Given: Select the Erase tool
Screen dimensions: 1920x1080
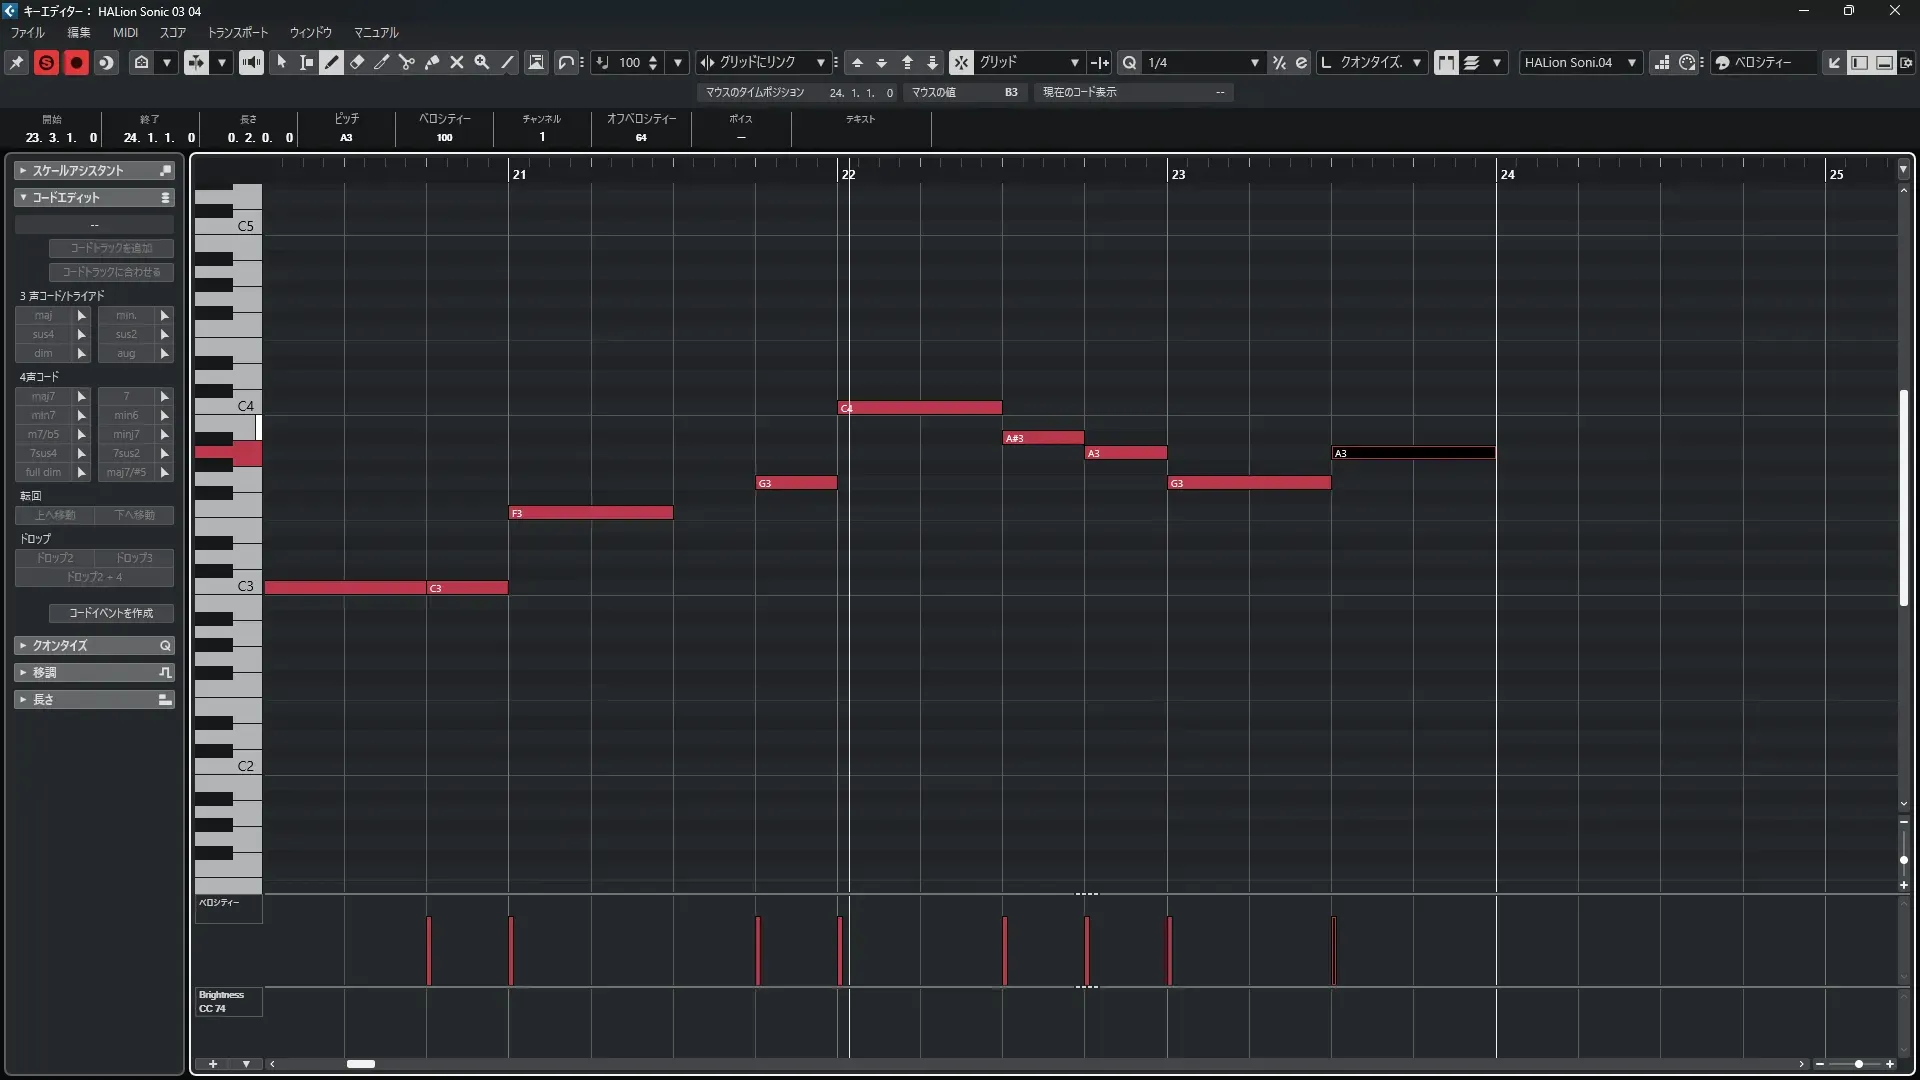Looking at the screenshot, I should click(x=357, y=62).
